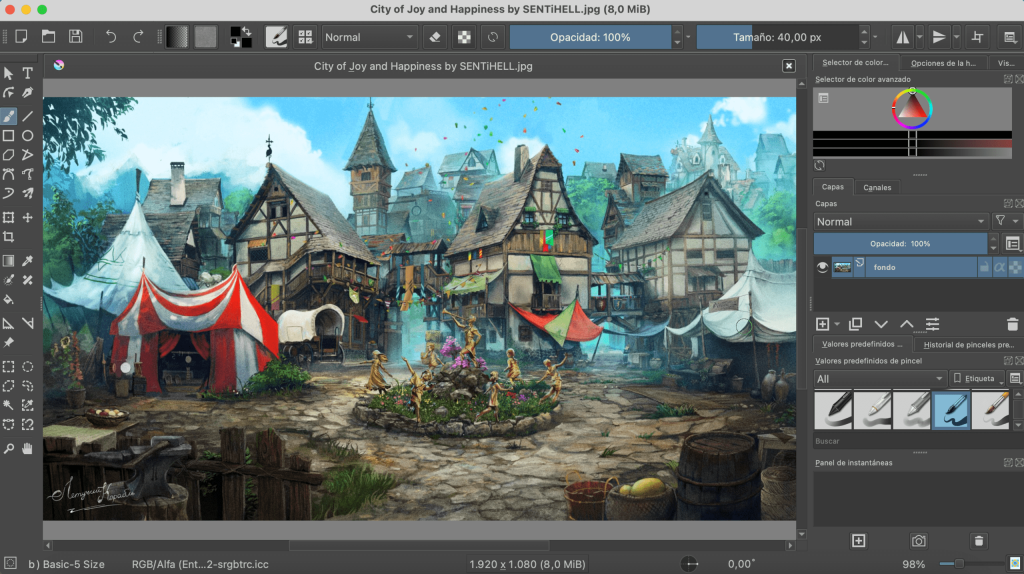Expand the layer blending mode Normal dropdown
The image size is (1024, 574).
(x=900, y=221)
